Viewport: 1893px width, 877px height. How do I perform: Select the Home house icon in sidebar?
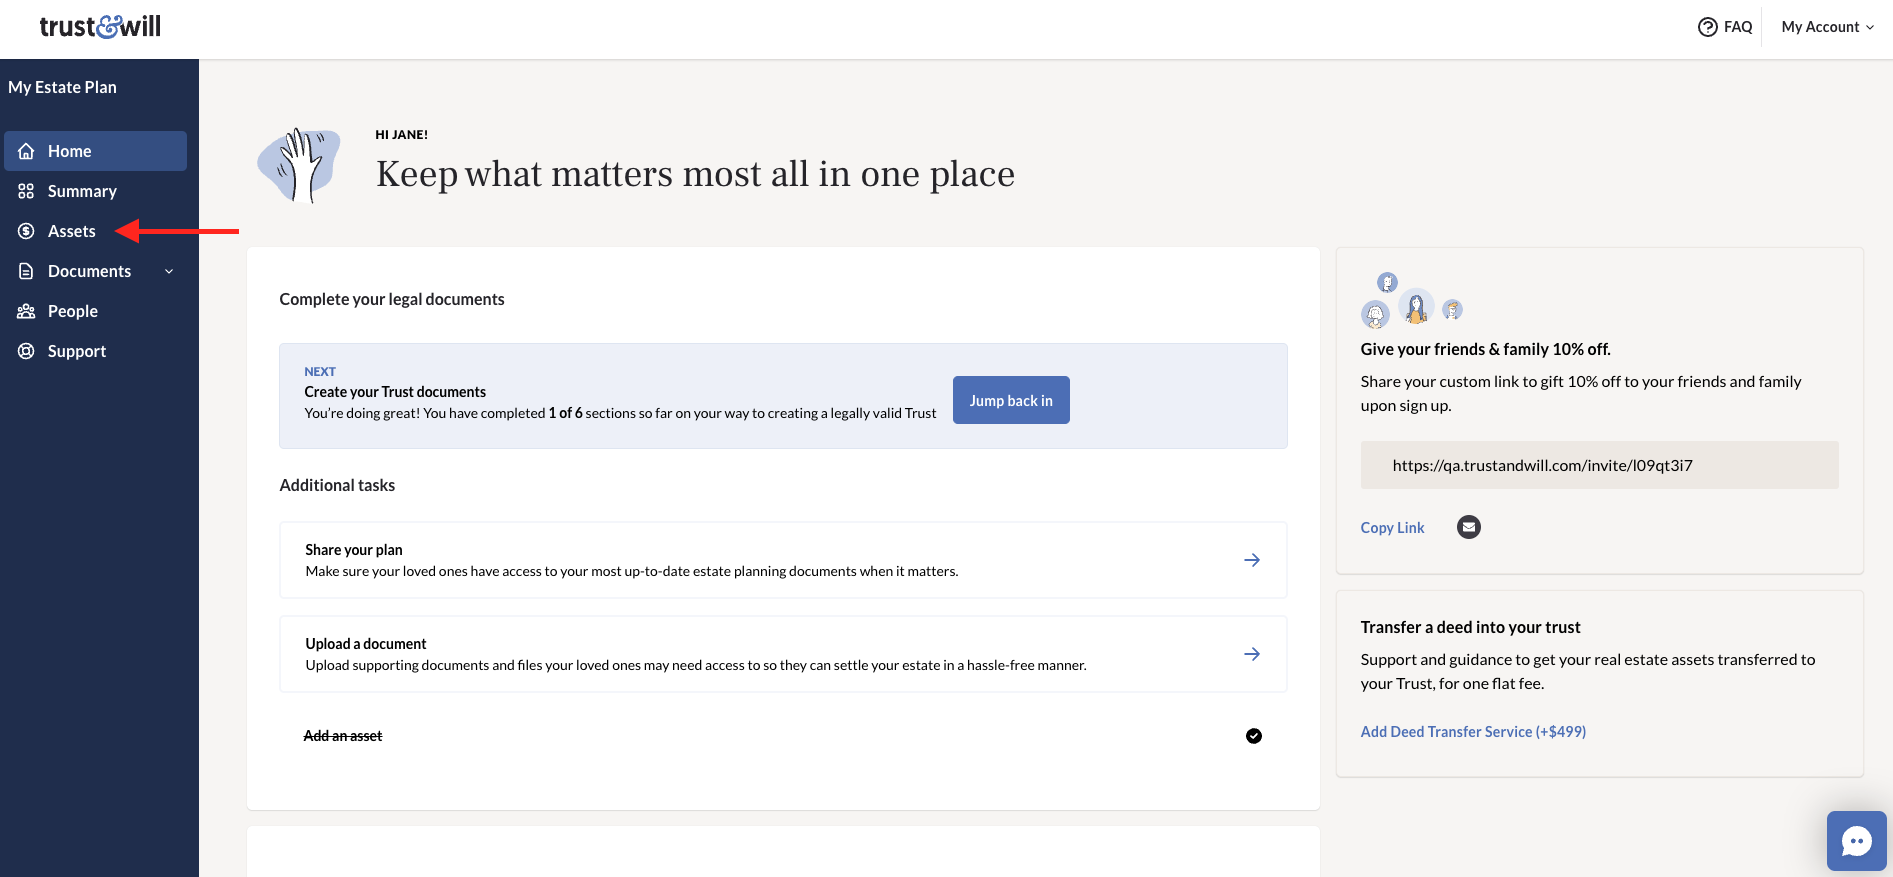(x=27, y=151)
